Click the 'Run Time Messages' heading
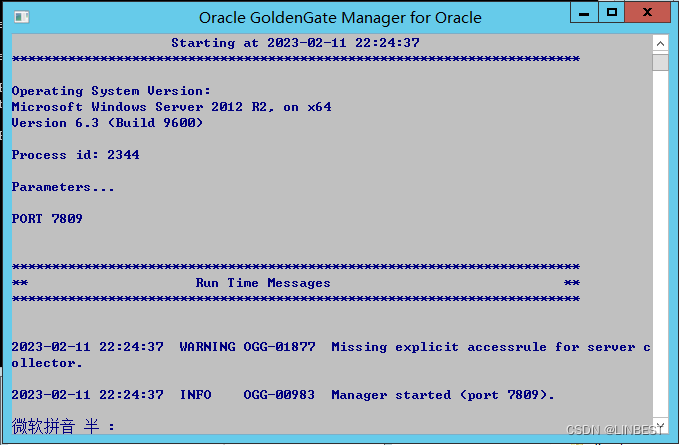This screenshot has height=445, width=679. pyautogui.click(x=263, y=283)
